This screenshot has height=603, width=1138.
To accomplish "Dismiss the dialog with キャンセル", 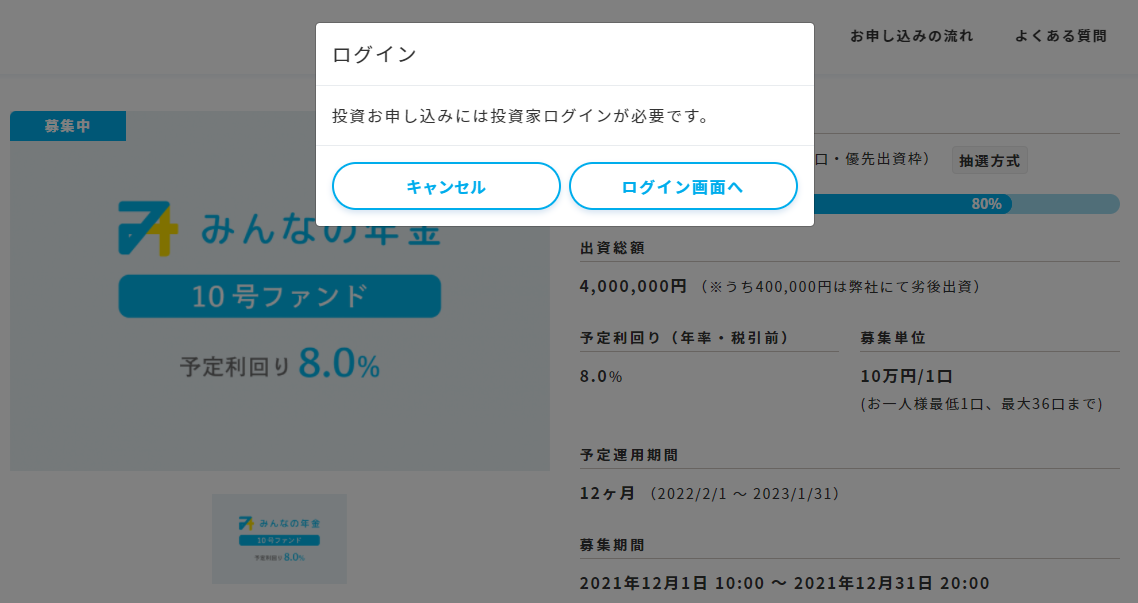I will pos(446,186).
